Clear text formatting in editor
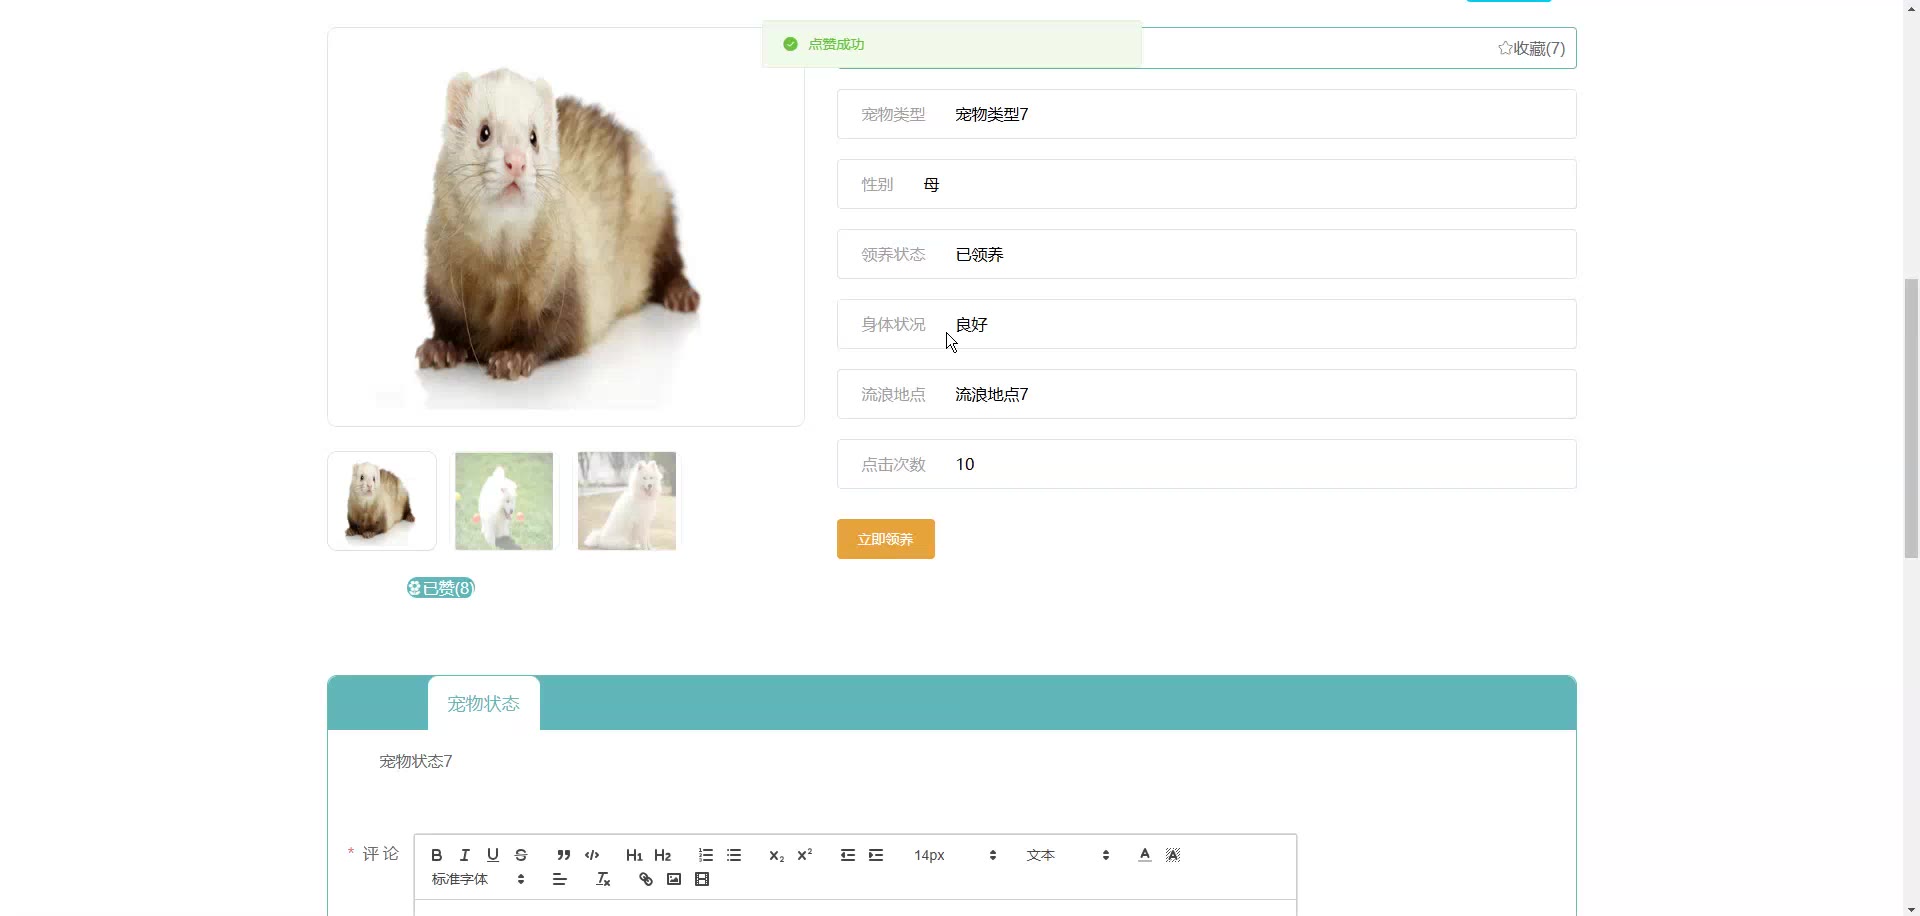This screenshot has width=1920, height=916. point(603,880)
